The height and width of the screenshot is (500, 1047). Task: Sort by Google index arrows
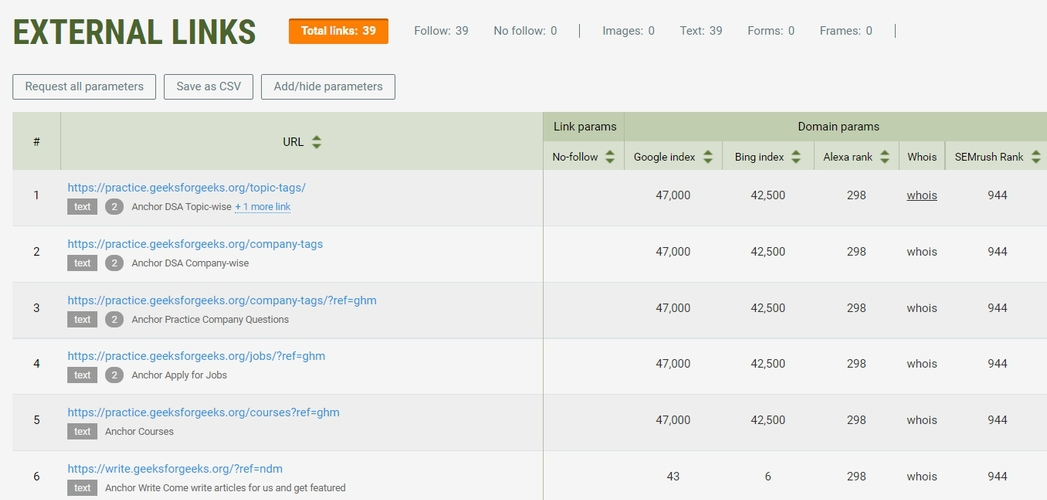[x=708, y=157]
